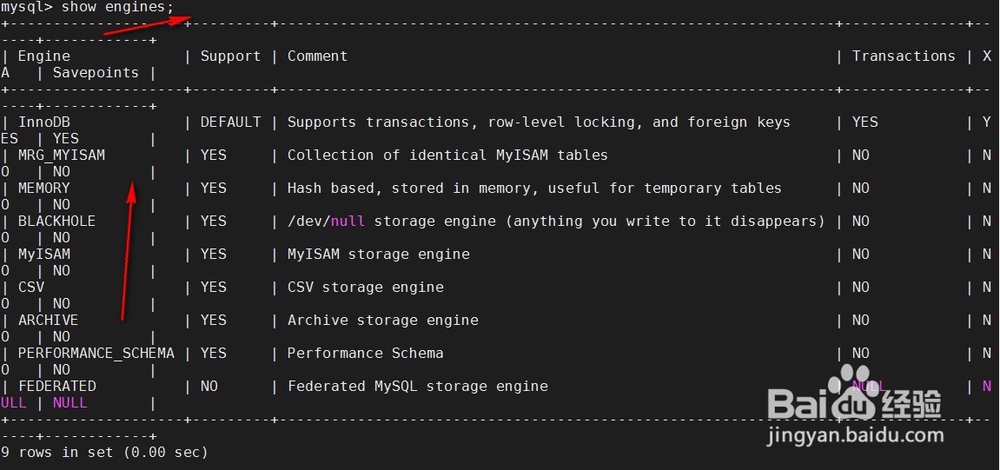Click the DEFAULT support value
The width and height of the screenshot is (1000, 470).
(230, 122)
